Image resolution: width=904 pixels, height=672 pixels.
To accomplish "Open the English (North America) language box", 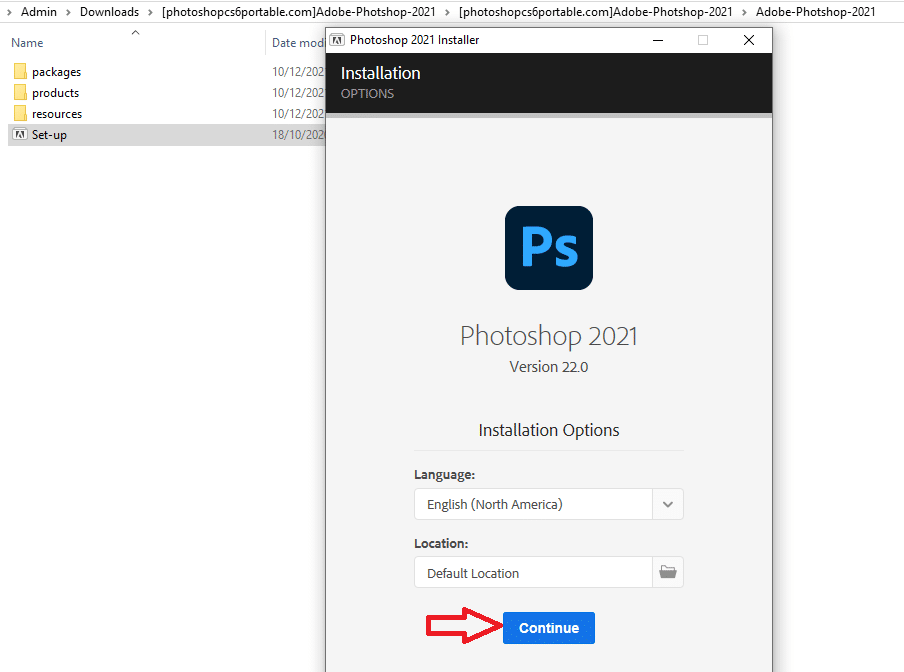I will click(x=533, y=504).
